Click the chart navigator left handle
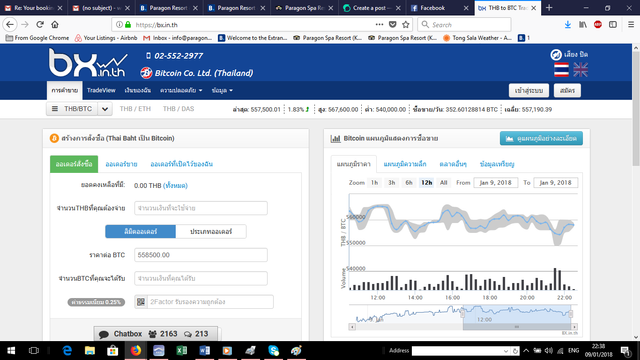 point(463,313)
